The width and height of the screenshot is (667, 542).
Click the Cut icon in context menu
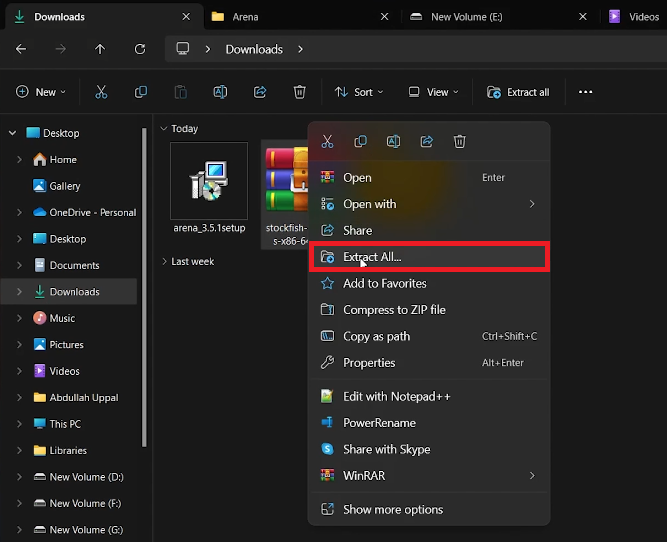(x=327, y=142)
